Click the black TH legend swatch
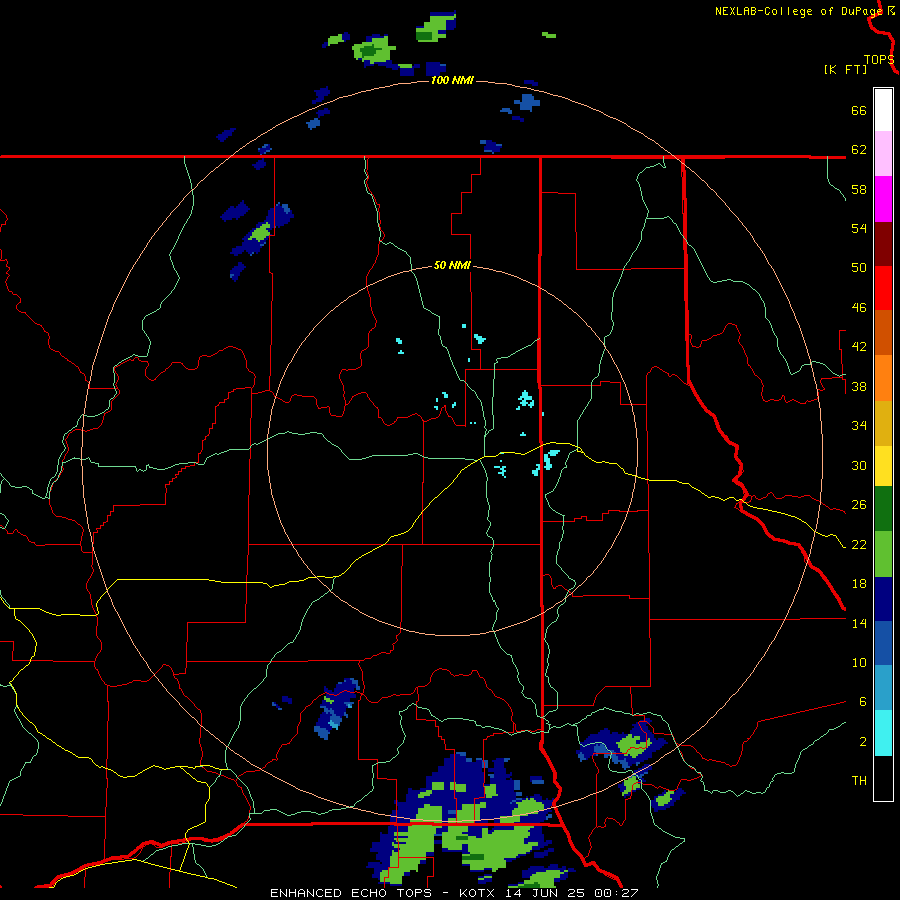The width and height of the screenshot is (900, 900). click(883, 778)
